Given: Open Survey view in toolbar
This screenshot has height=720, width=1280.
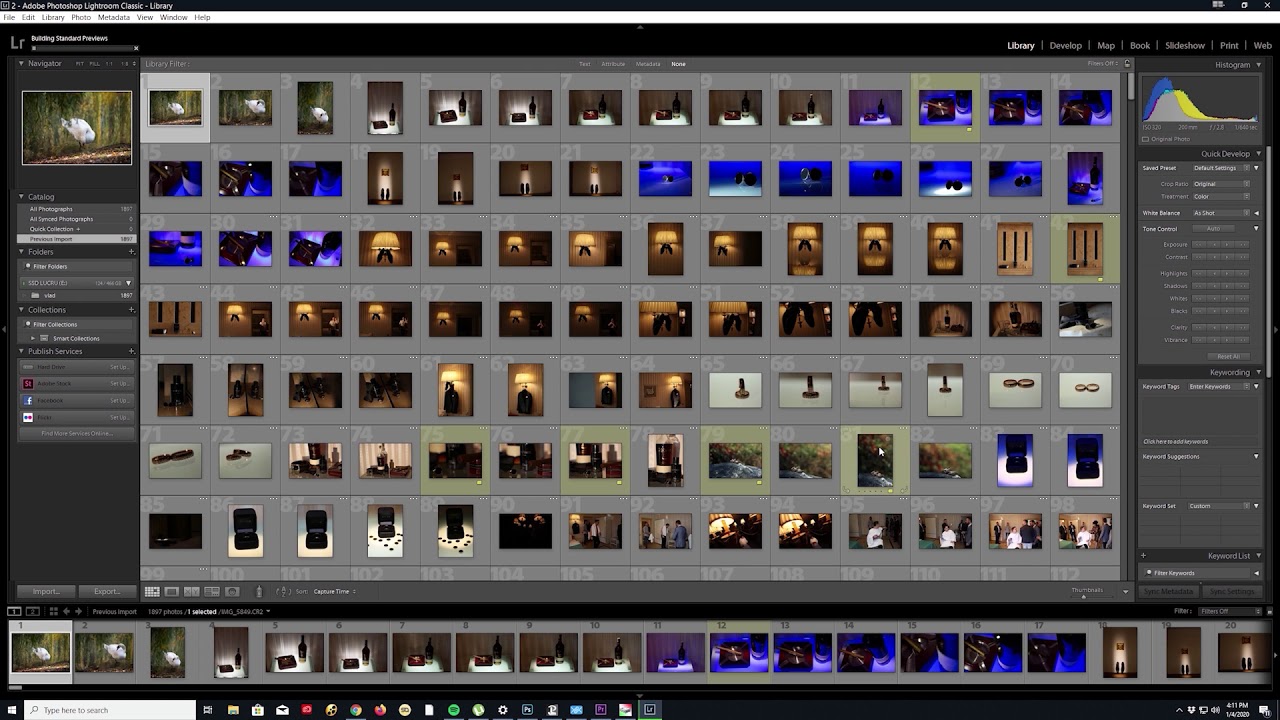Looking at the screenshot, I should (x=212, y=592).
